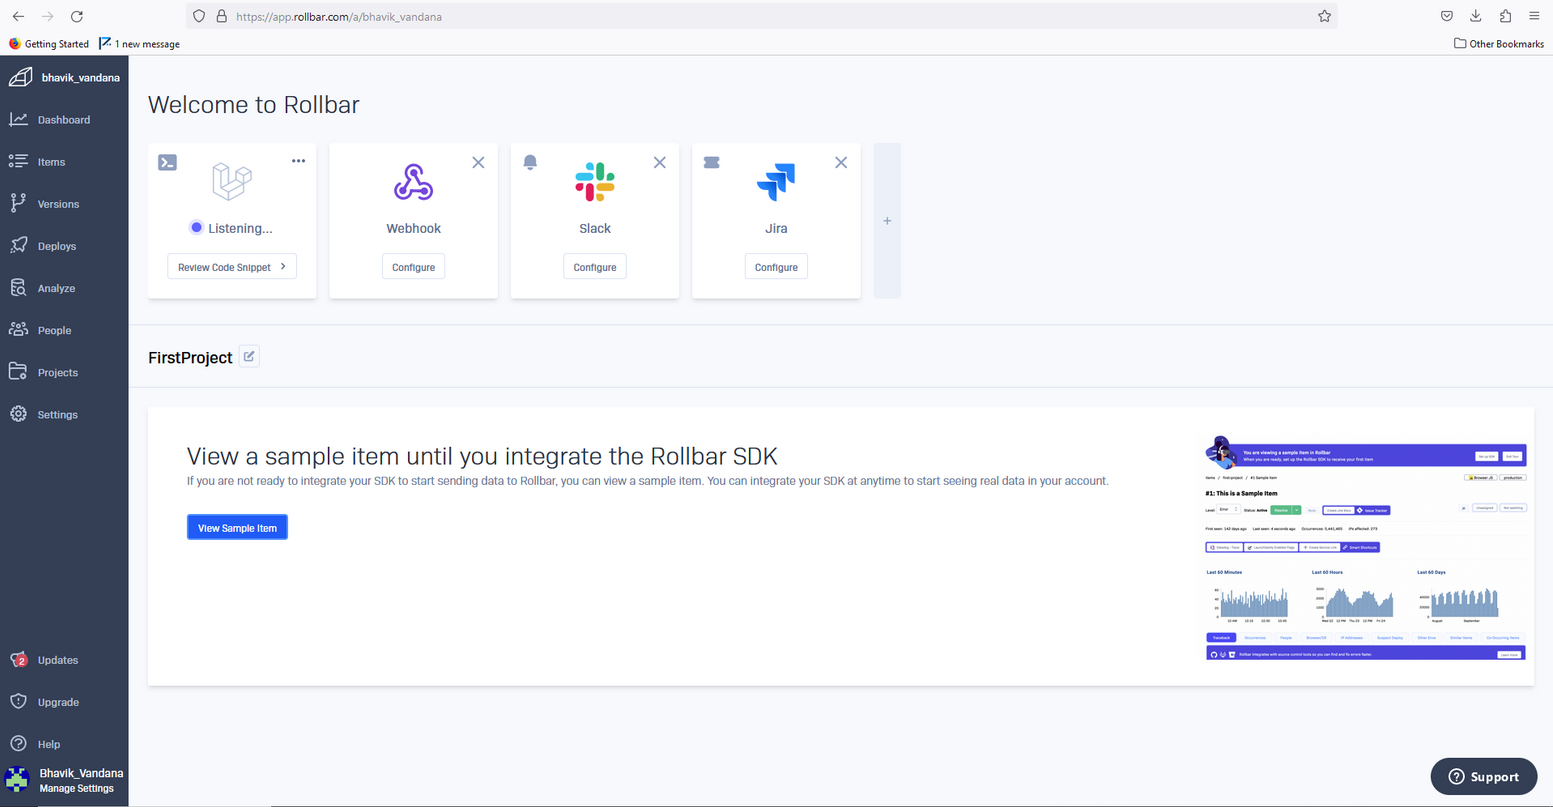Open the Other Bookmarks folder
This screenshot has height=807, width=1553.
[x=1499, y=44]
